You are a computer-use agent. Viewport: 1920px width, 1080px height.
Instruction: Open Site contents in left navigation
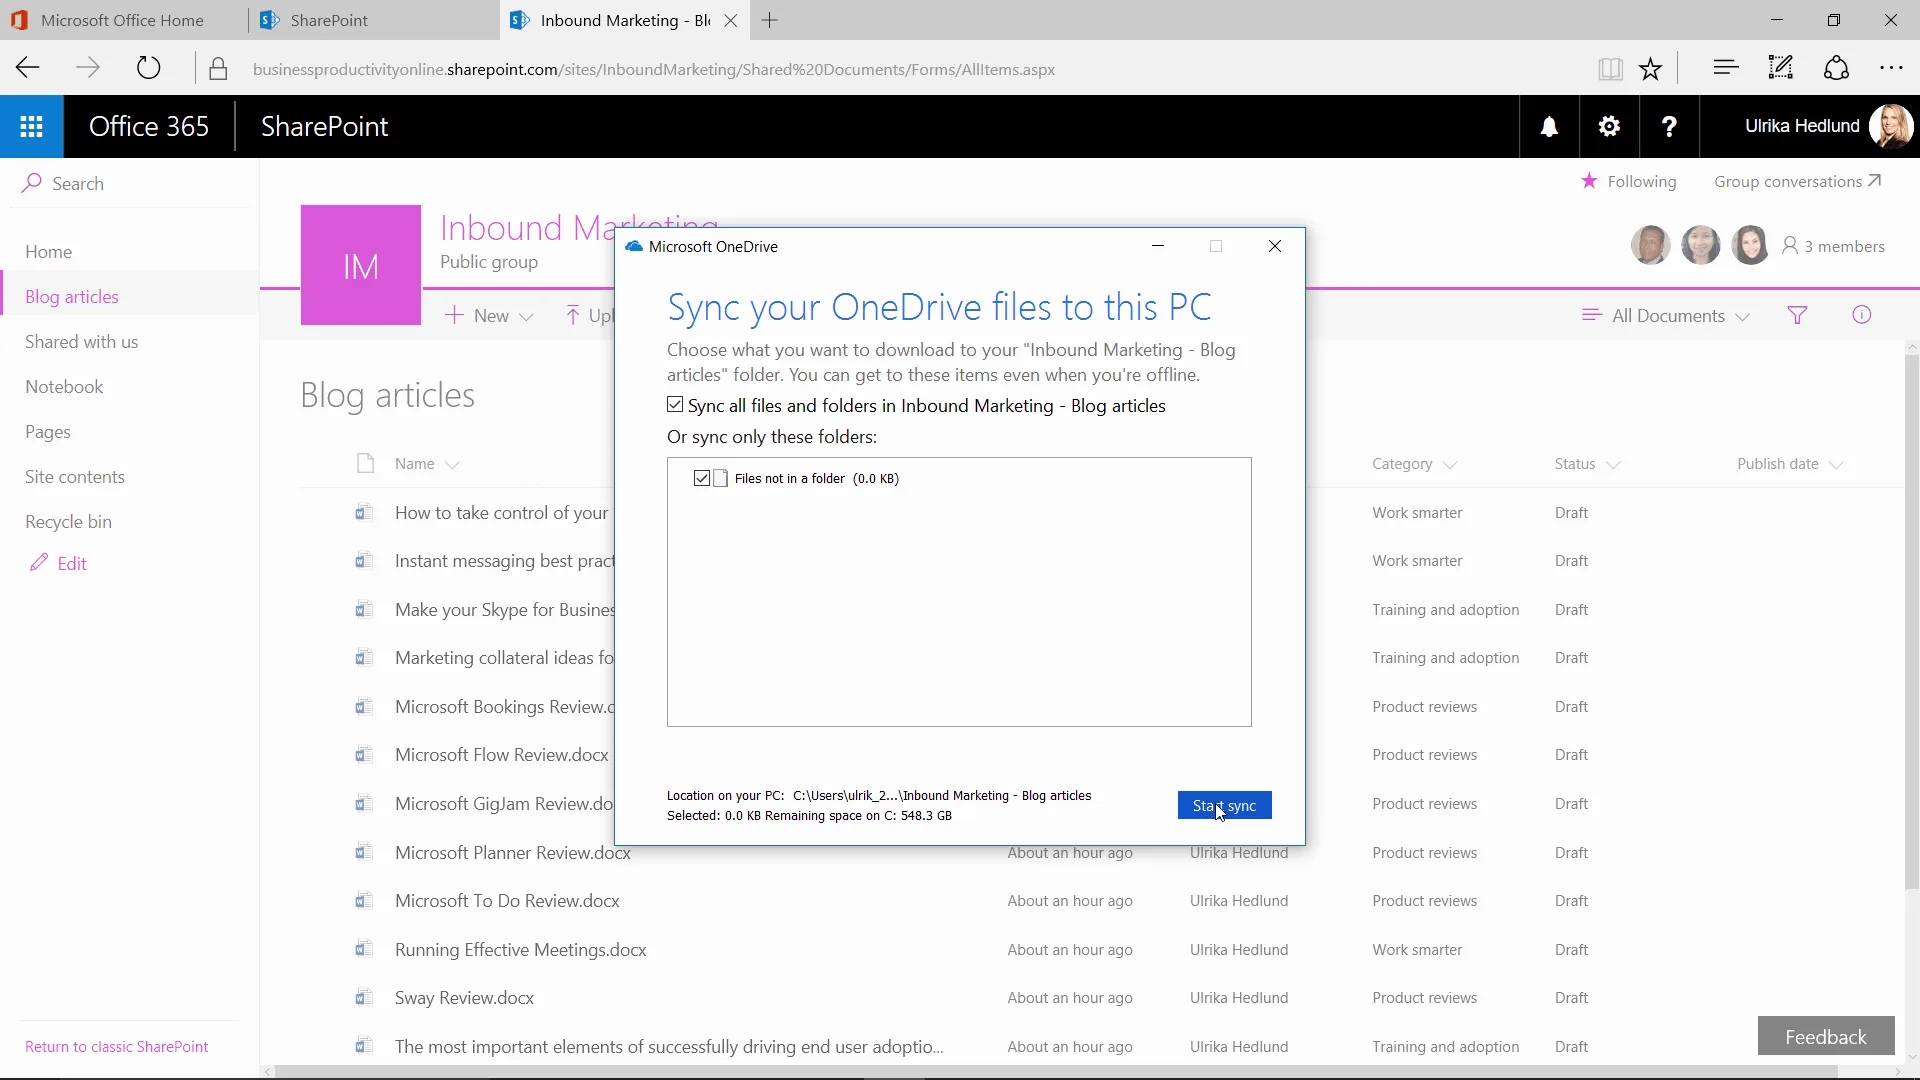[75, 477]
